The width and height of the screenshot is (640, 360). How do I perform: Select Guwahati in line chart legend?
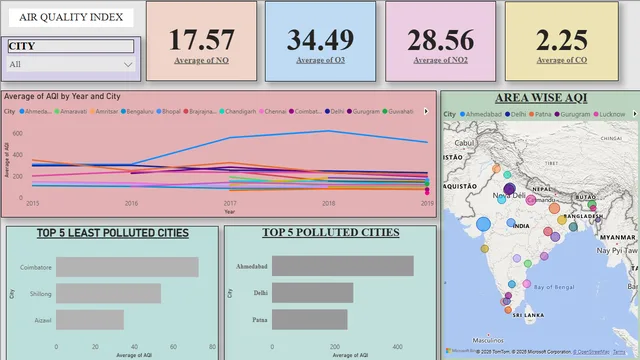(x=398, y=111)
